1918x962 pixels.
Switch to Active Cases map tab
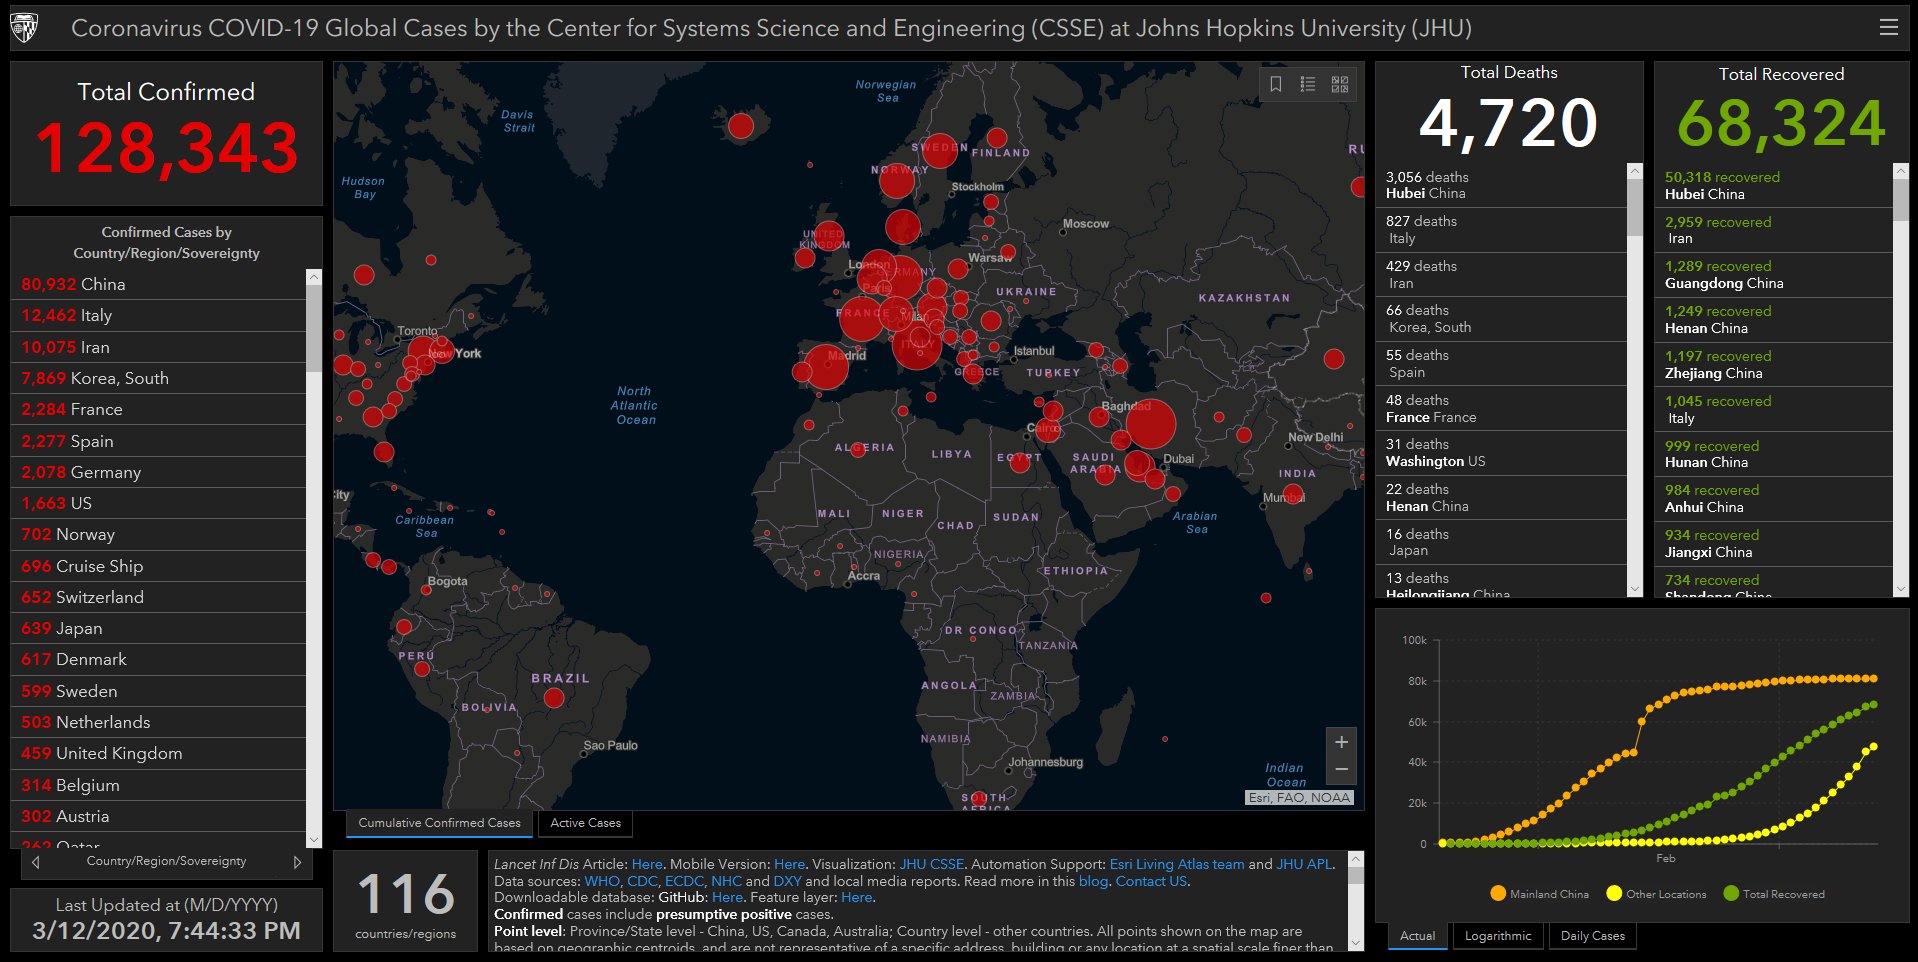(x=586, y=823)
